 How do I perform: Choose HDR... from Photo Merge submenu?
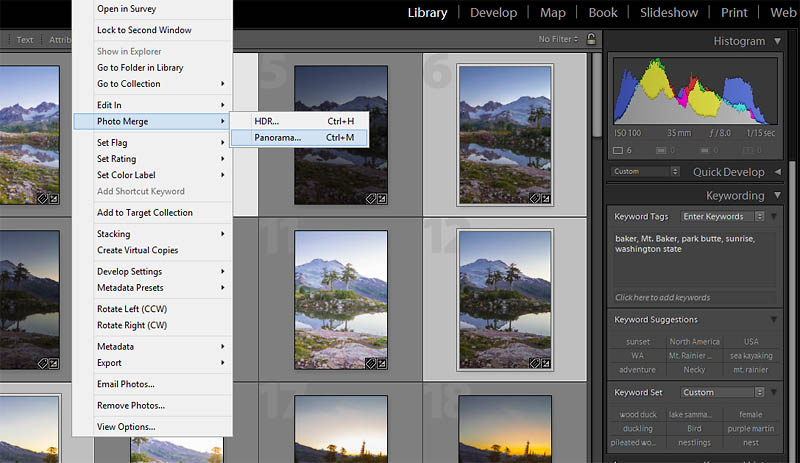299,121
